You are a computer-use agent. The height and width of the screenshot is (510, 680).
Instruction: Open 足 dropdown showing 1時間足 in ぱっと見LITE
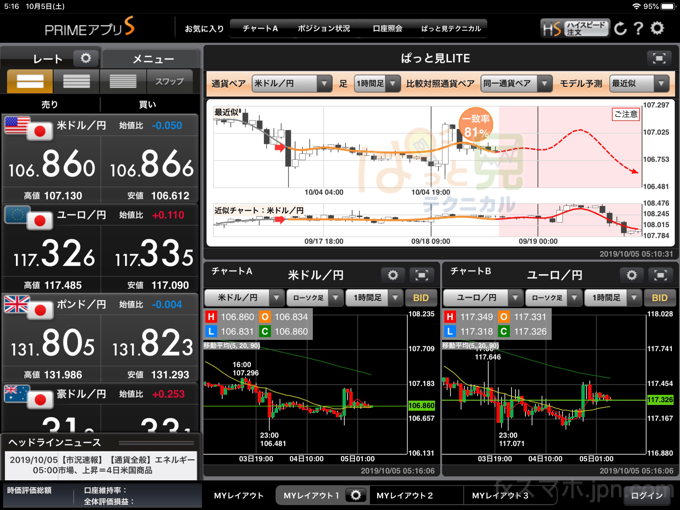(x=377, y=83)
